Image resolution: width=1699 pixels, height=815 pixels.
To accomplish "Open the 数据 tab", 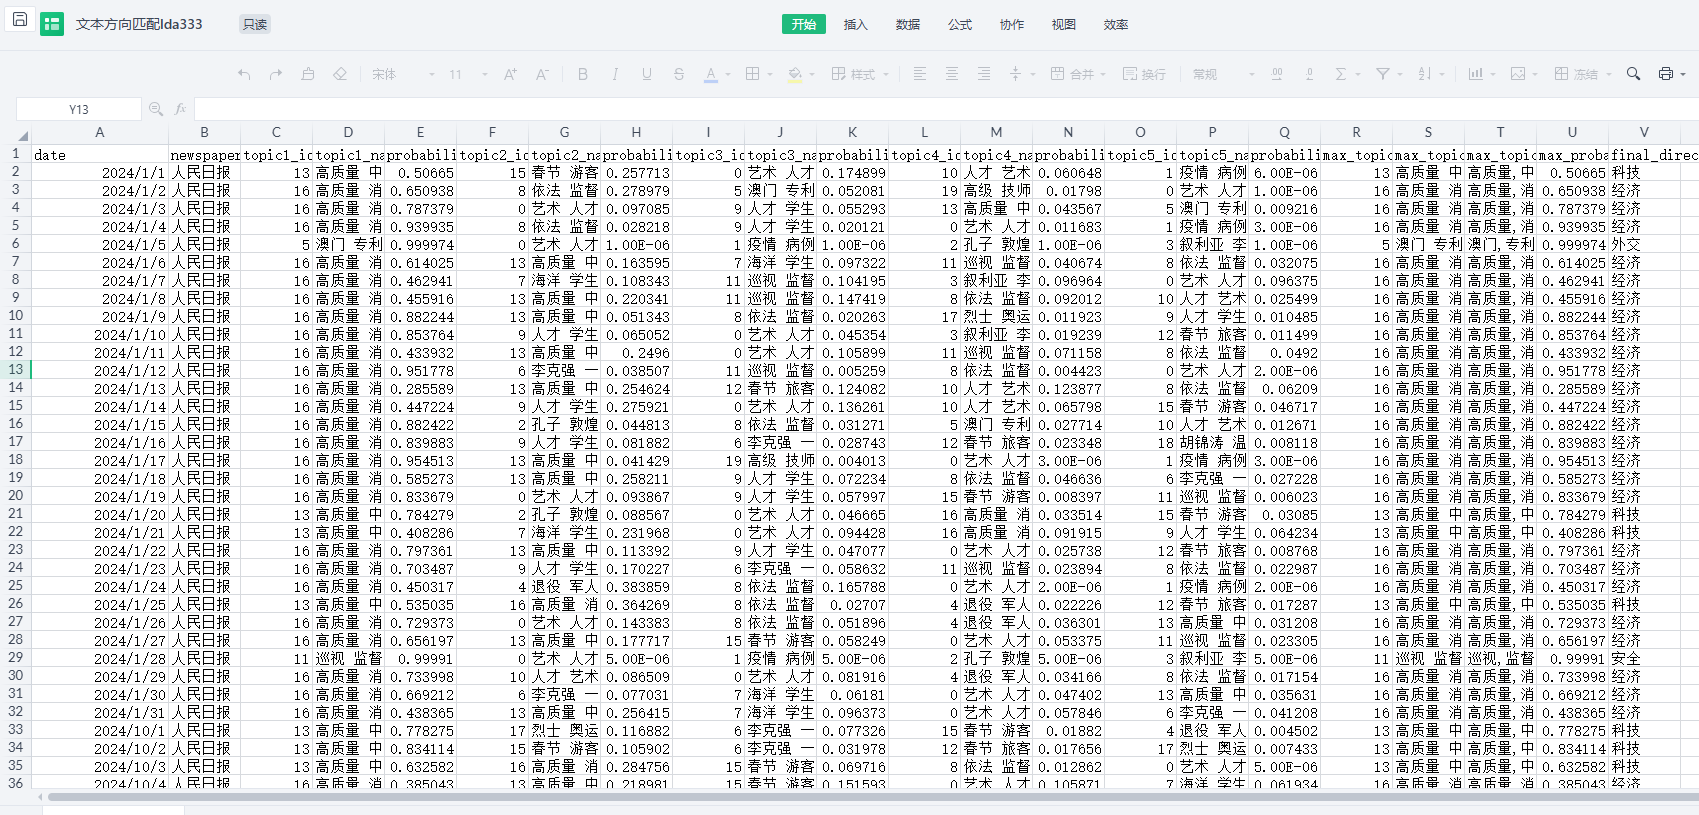I will (x=908, y=24).
